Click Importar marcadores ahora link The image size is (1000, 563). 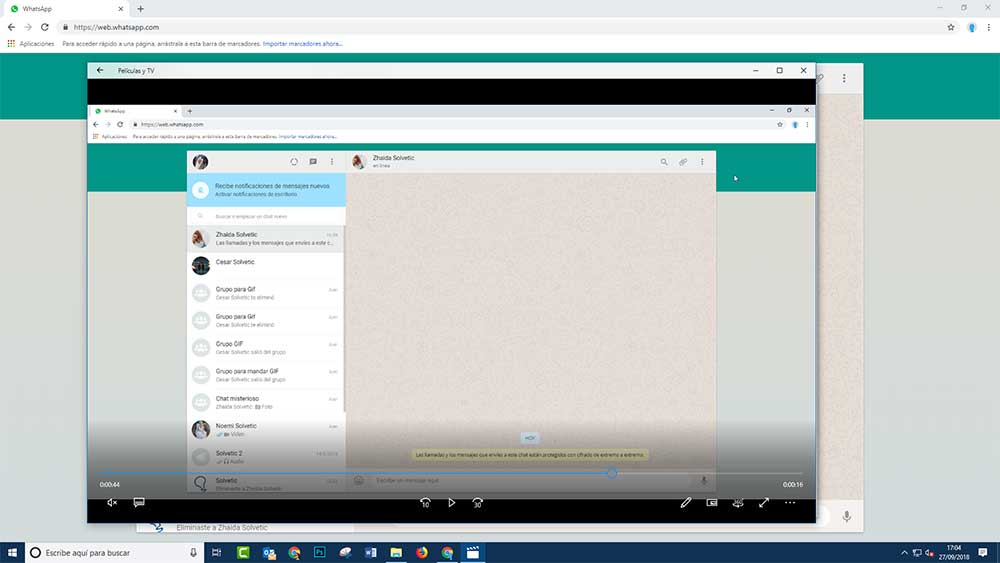click(302, 44)
